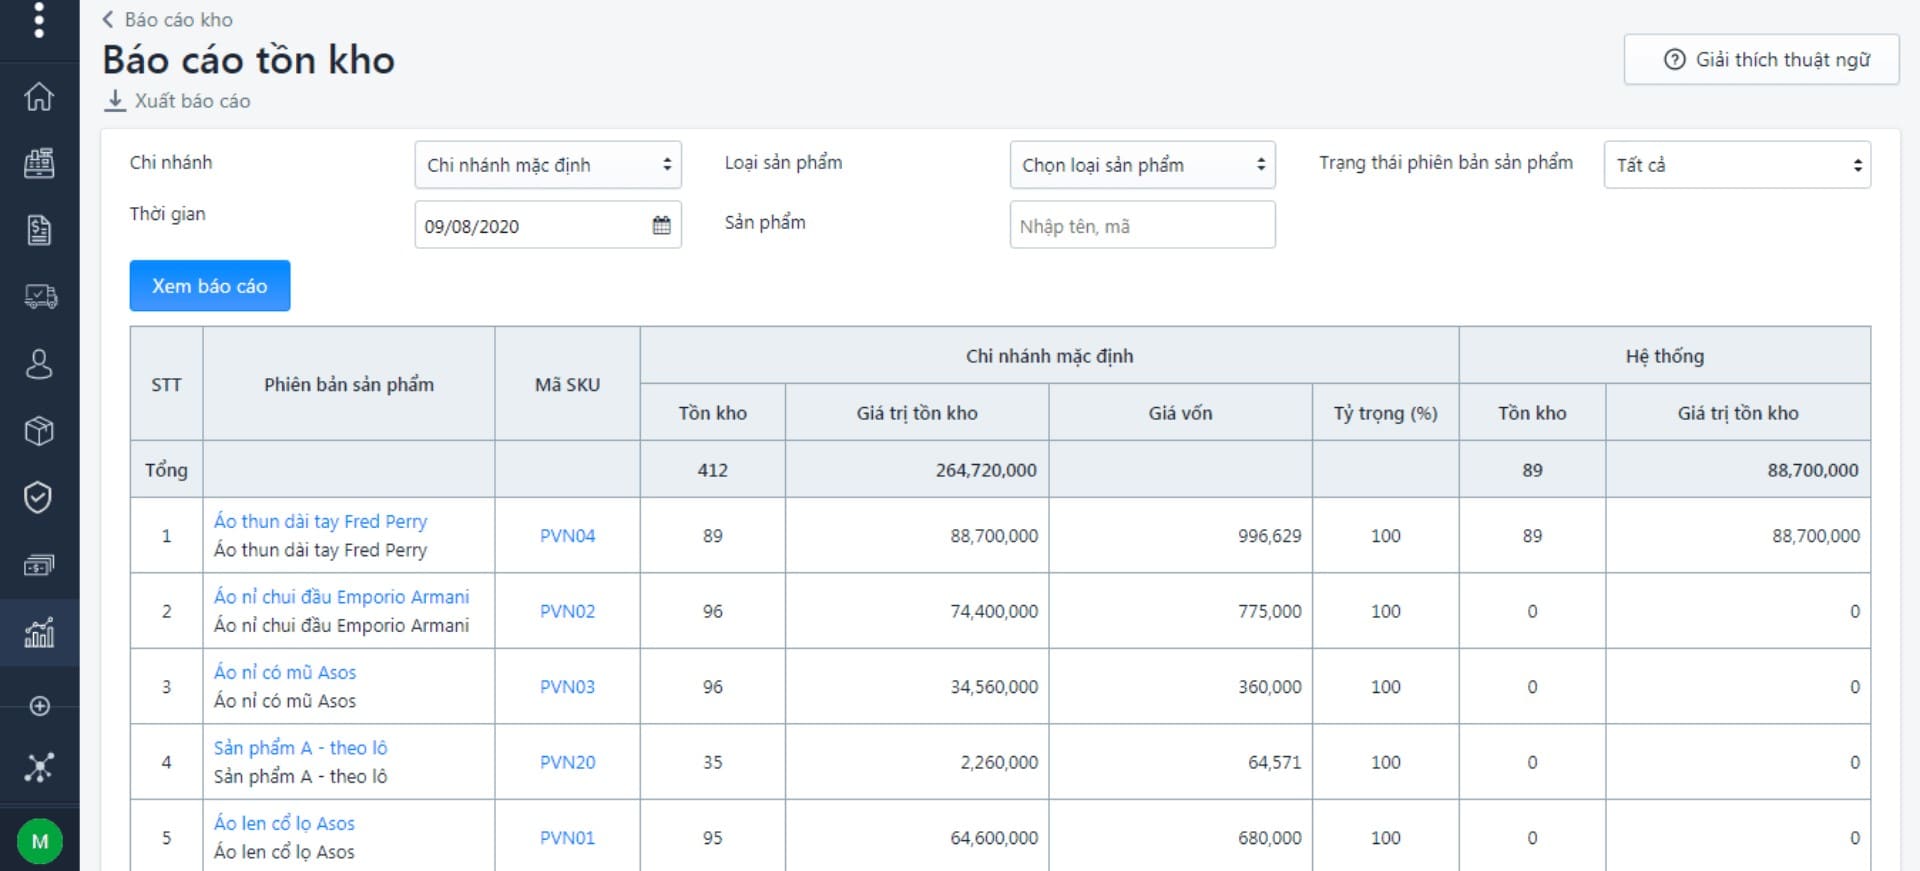Open the orders invoice icon in sidebar
Viewport: 1920px width, 871px height.
pyautogui.click(x=39, y=230)
